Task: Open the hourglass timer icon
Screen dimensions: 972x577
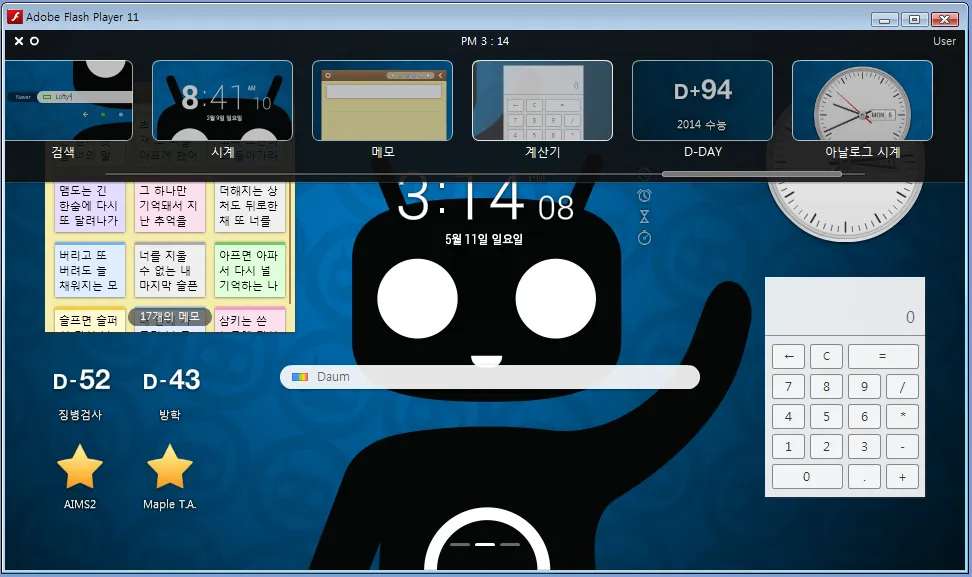Action: point(645,217)
